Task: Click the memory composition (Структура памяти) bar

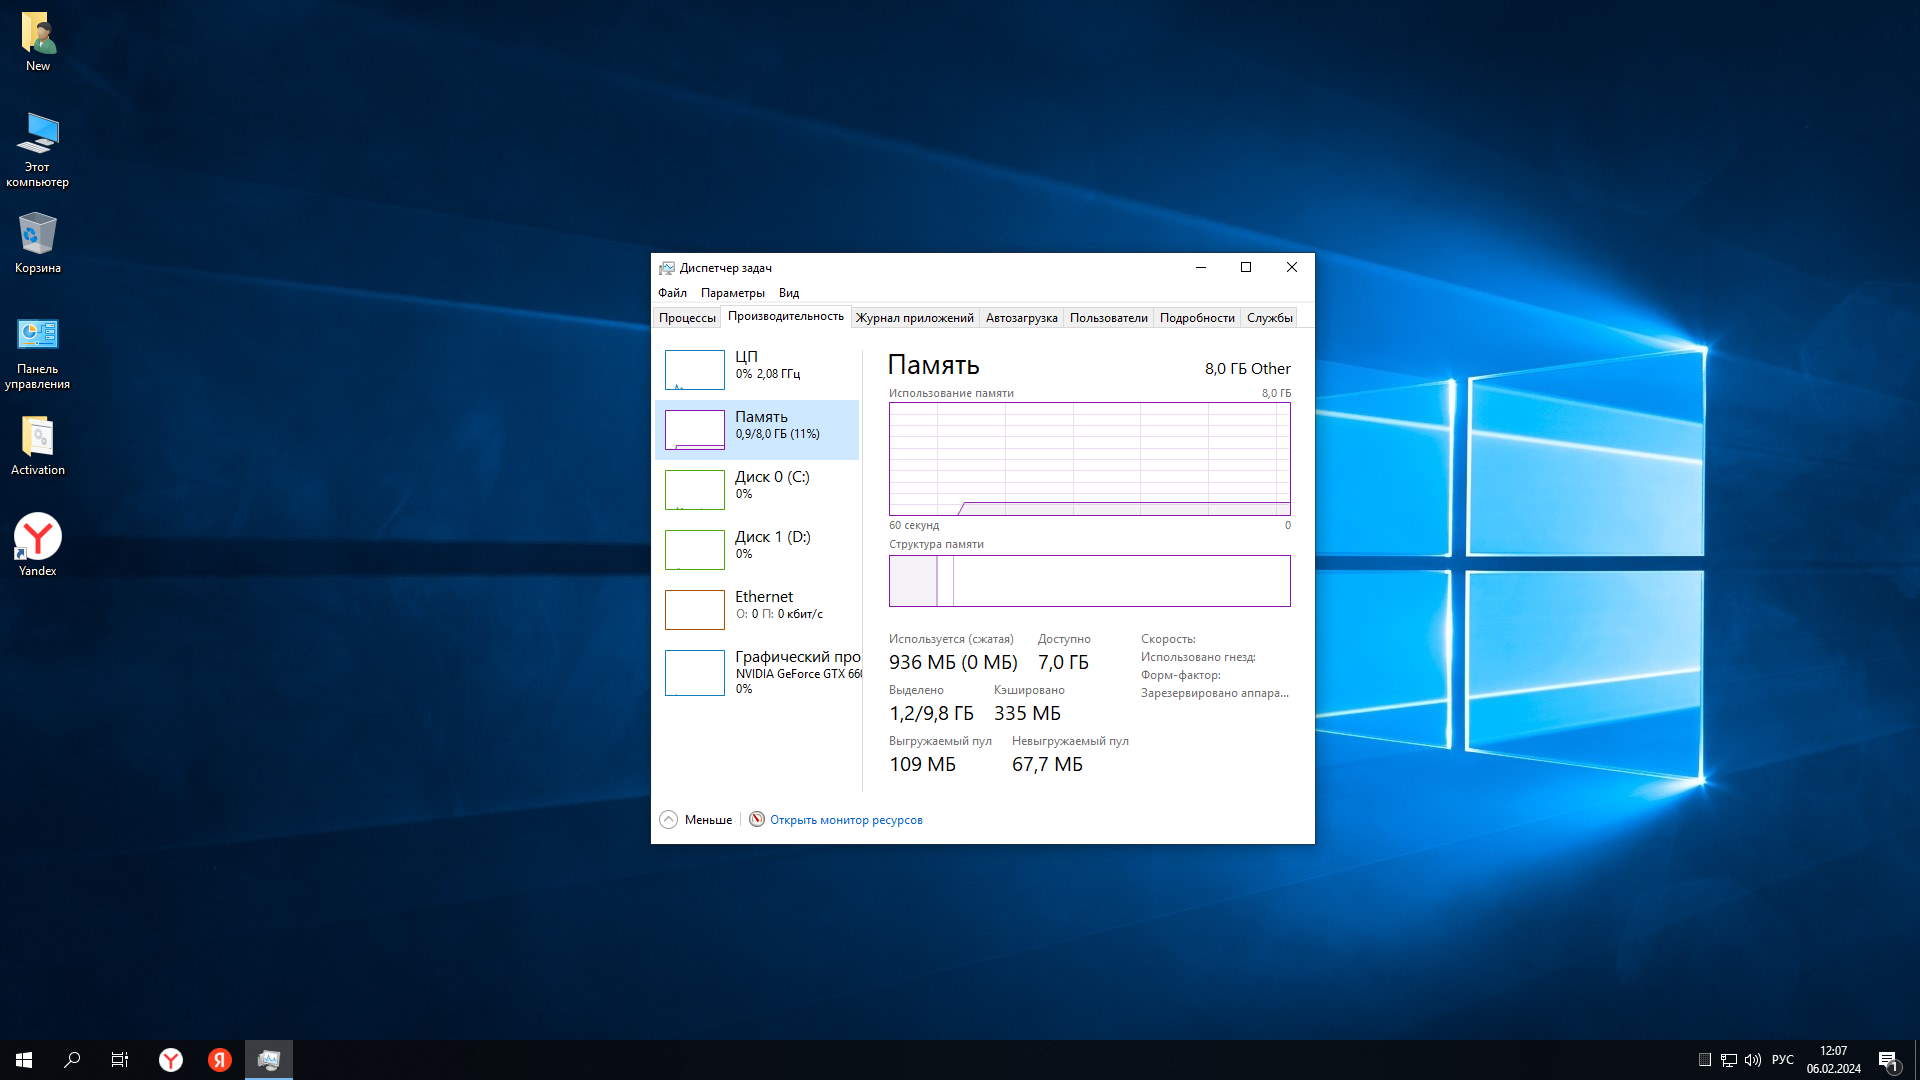Action: (1089, 581)
